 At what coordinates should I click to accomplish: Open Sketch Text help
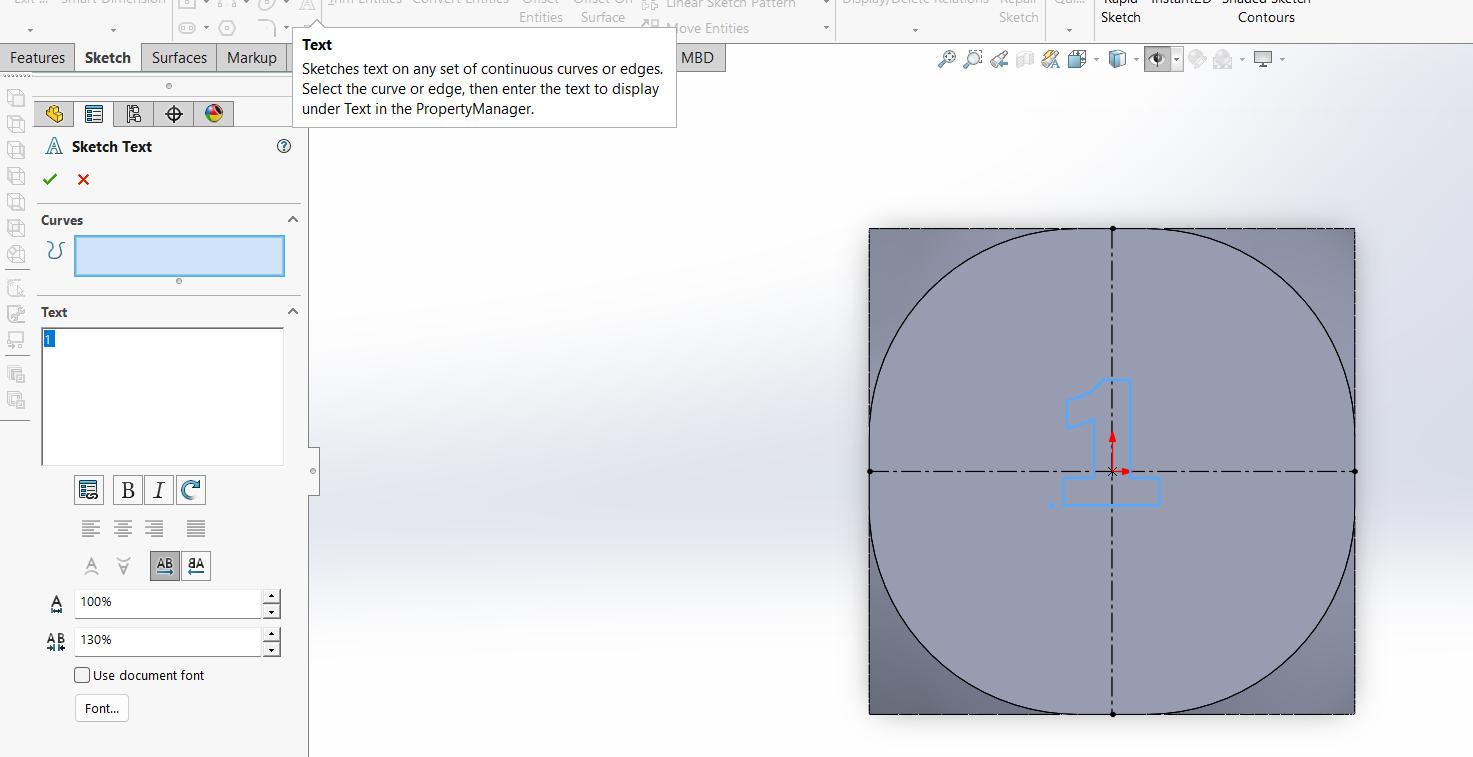[x=284, y=146]
